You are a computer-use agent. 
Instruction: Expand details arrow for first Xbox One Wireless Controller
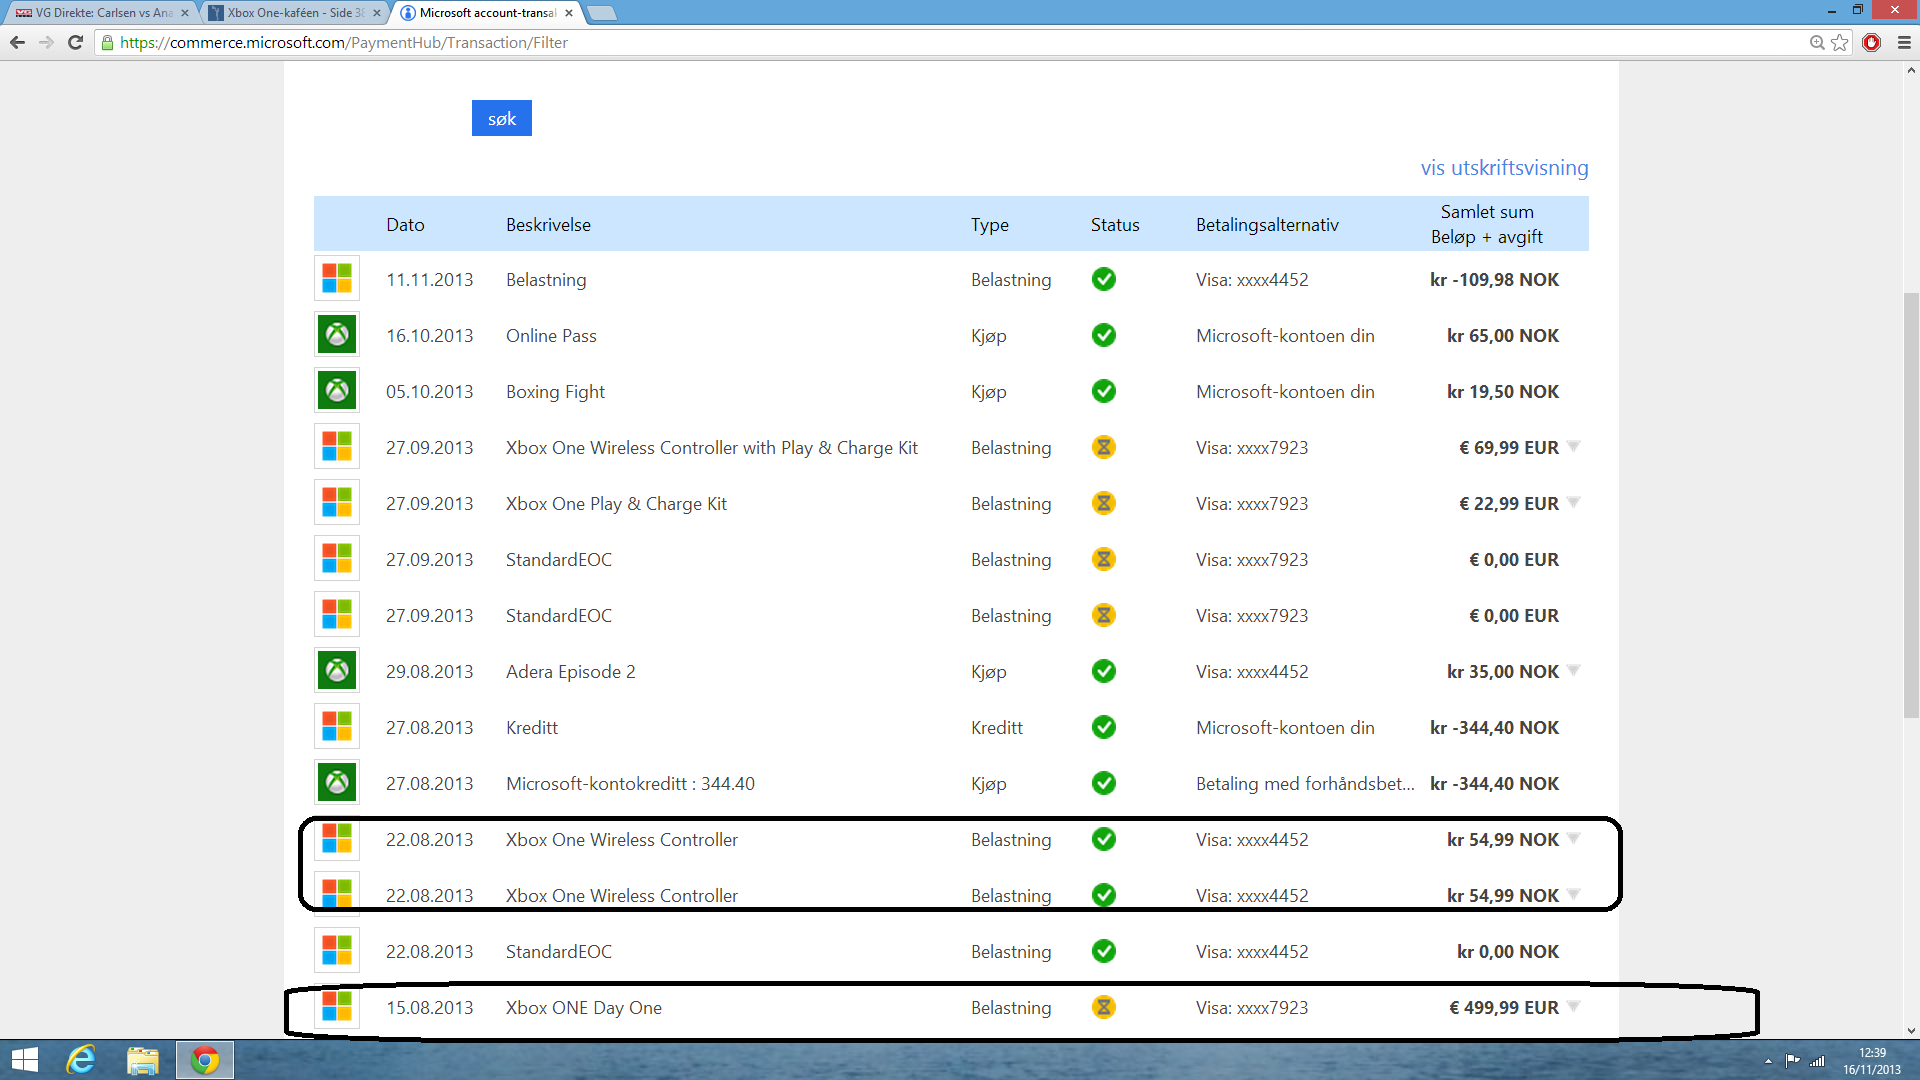1574,838
